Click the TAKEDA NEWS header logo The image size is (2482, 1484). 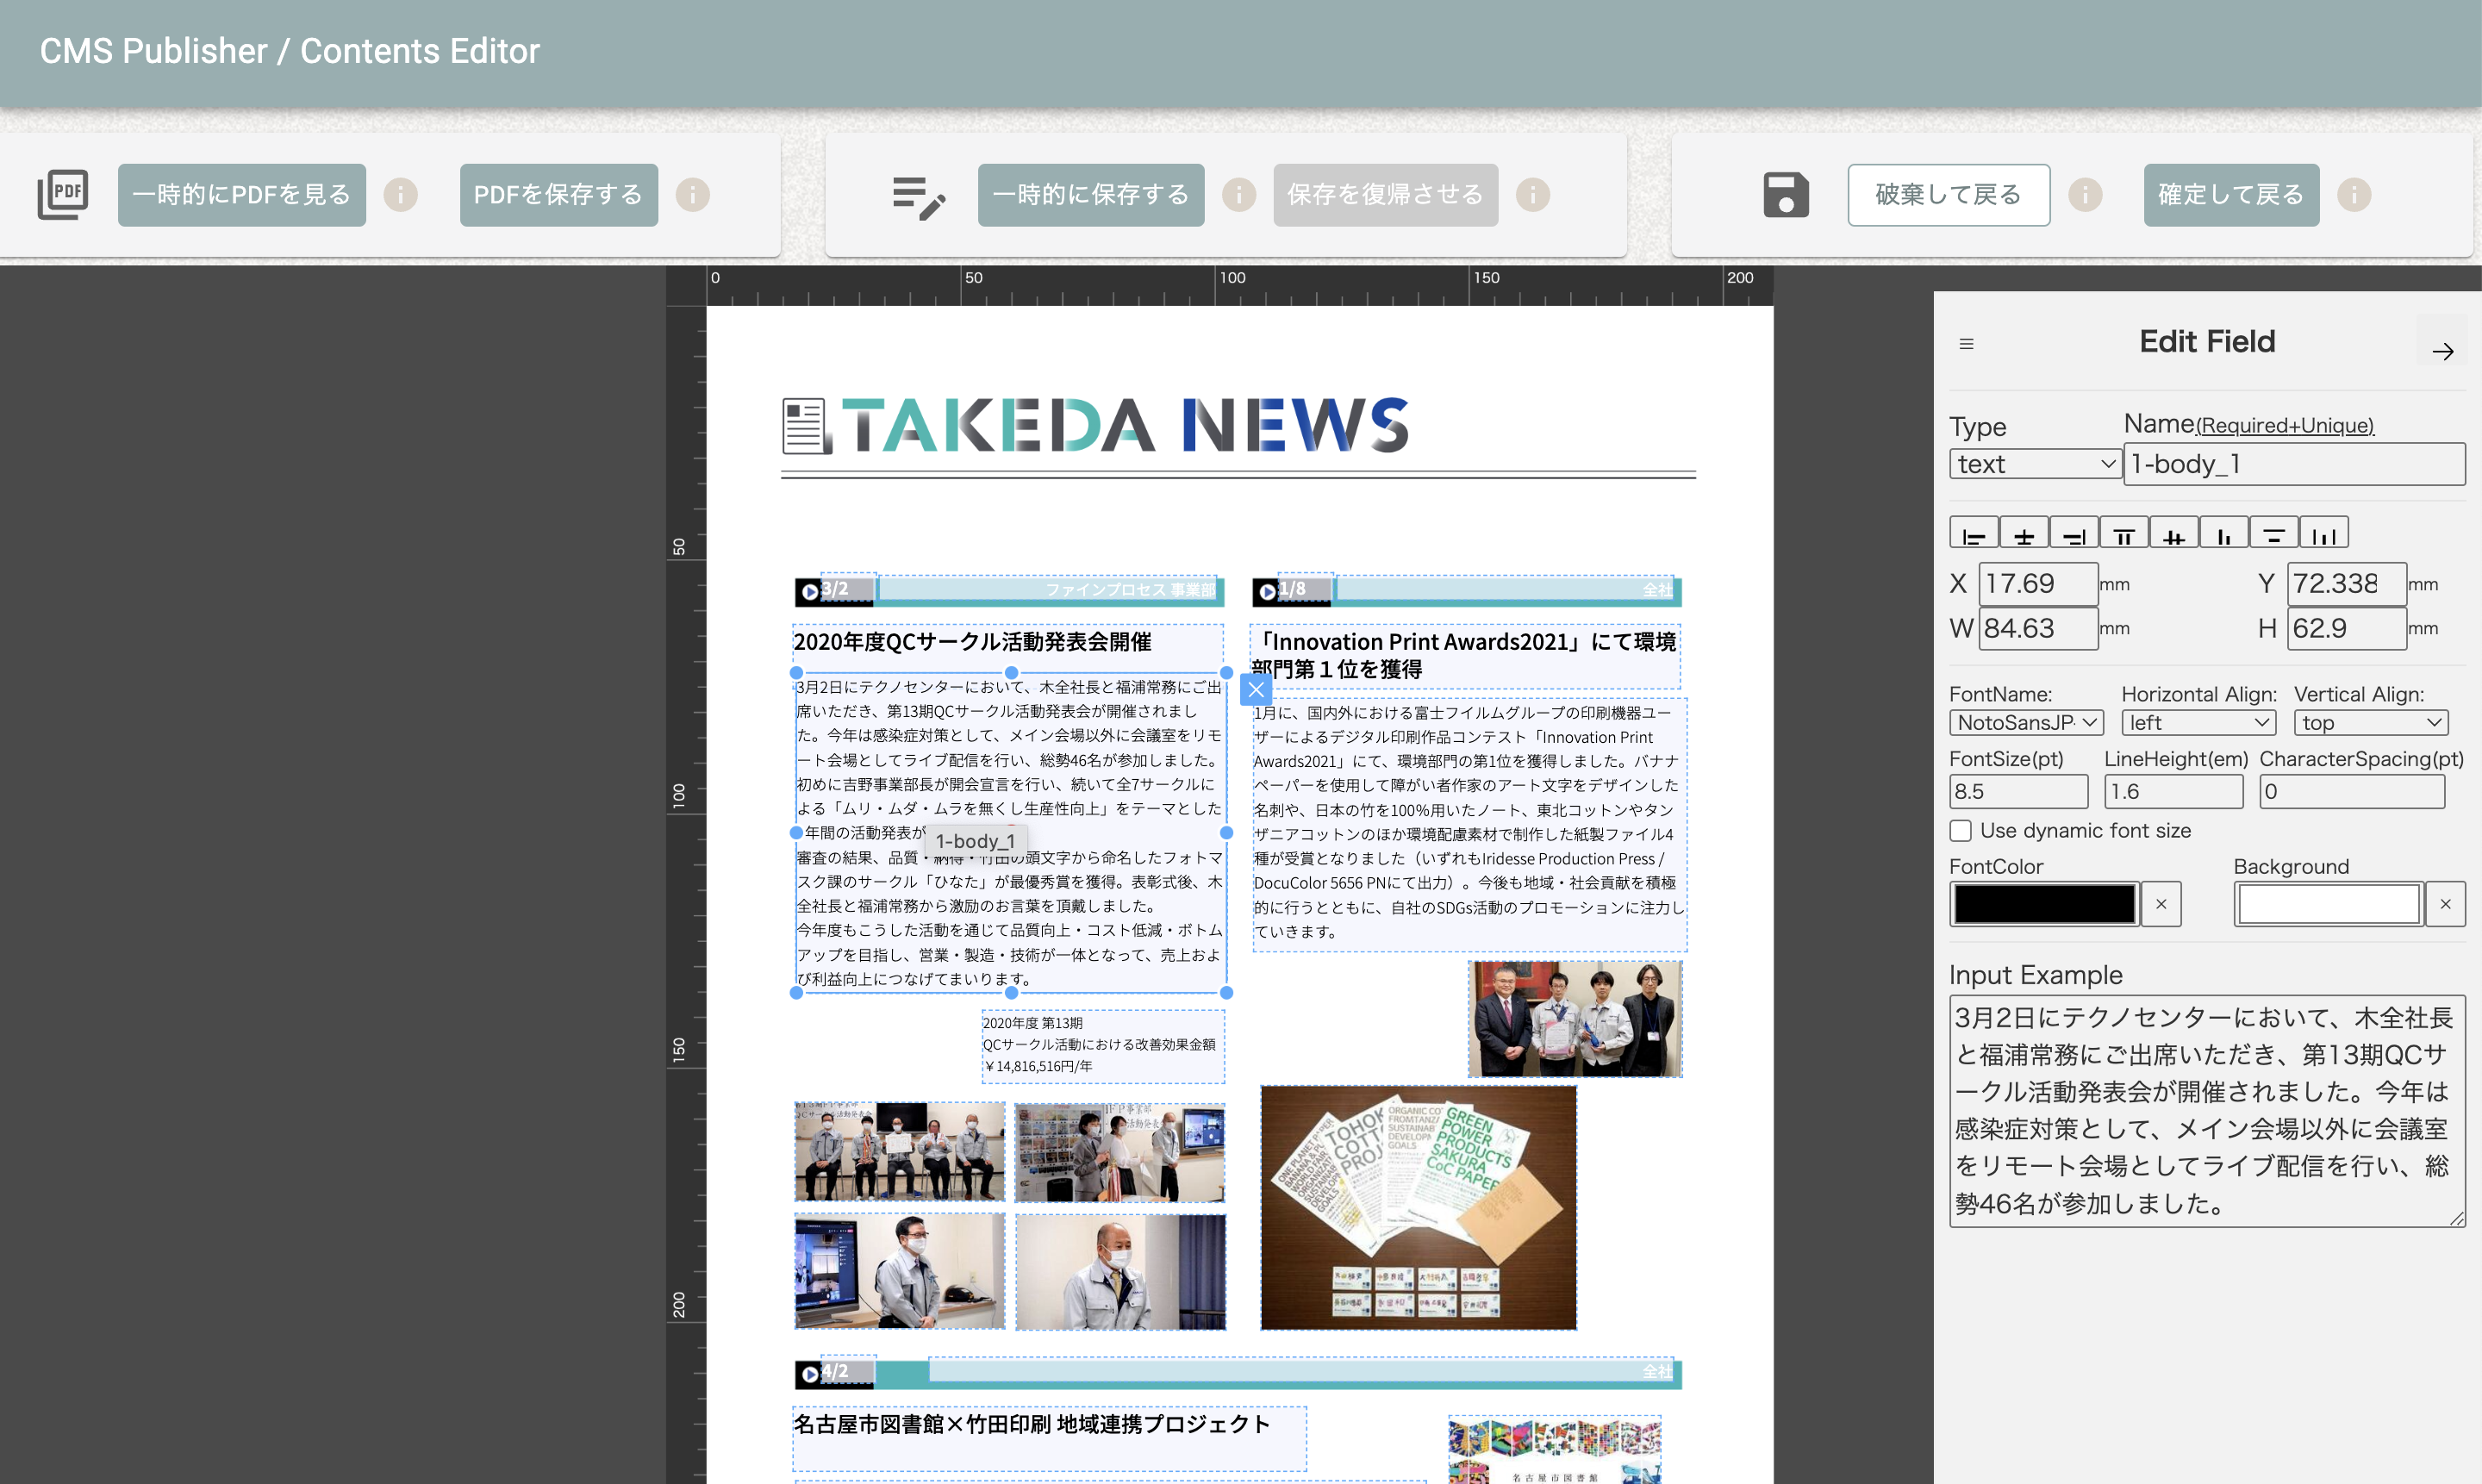tap(1096, 425)
